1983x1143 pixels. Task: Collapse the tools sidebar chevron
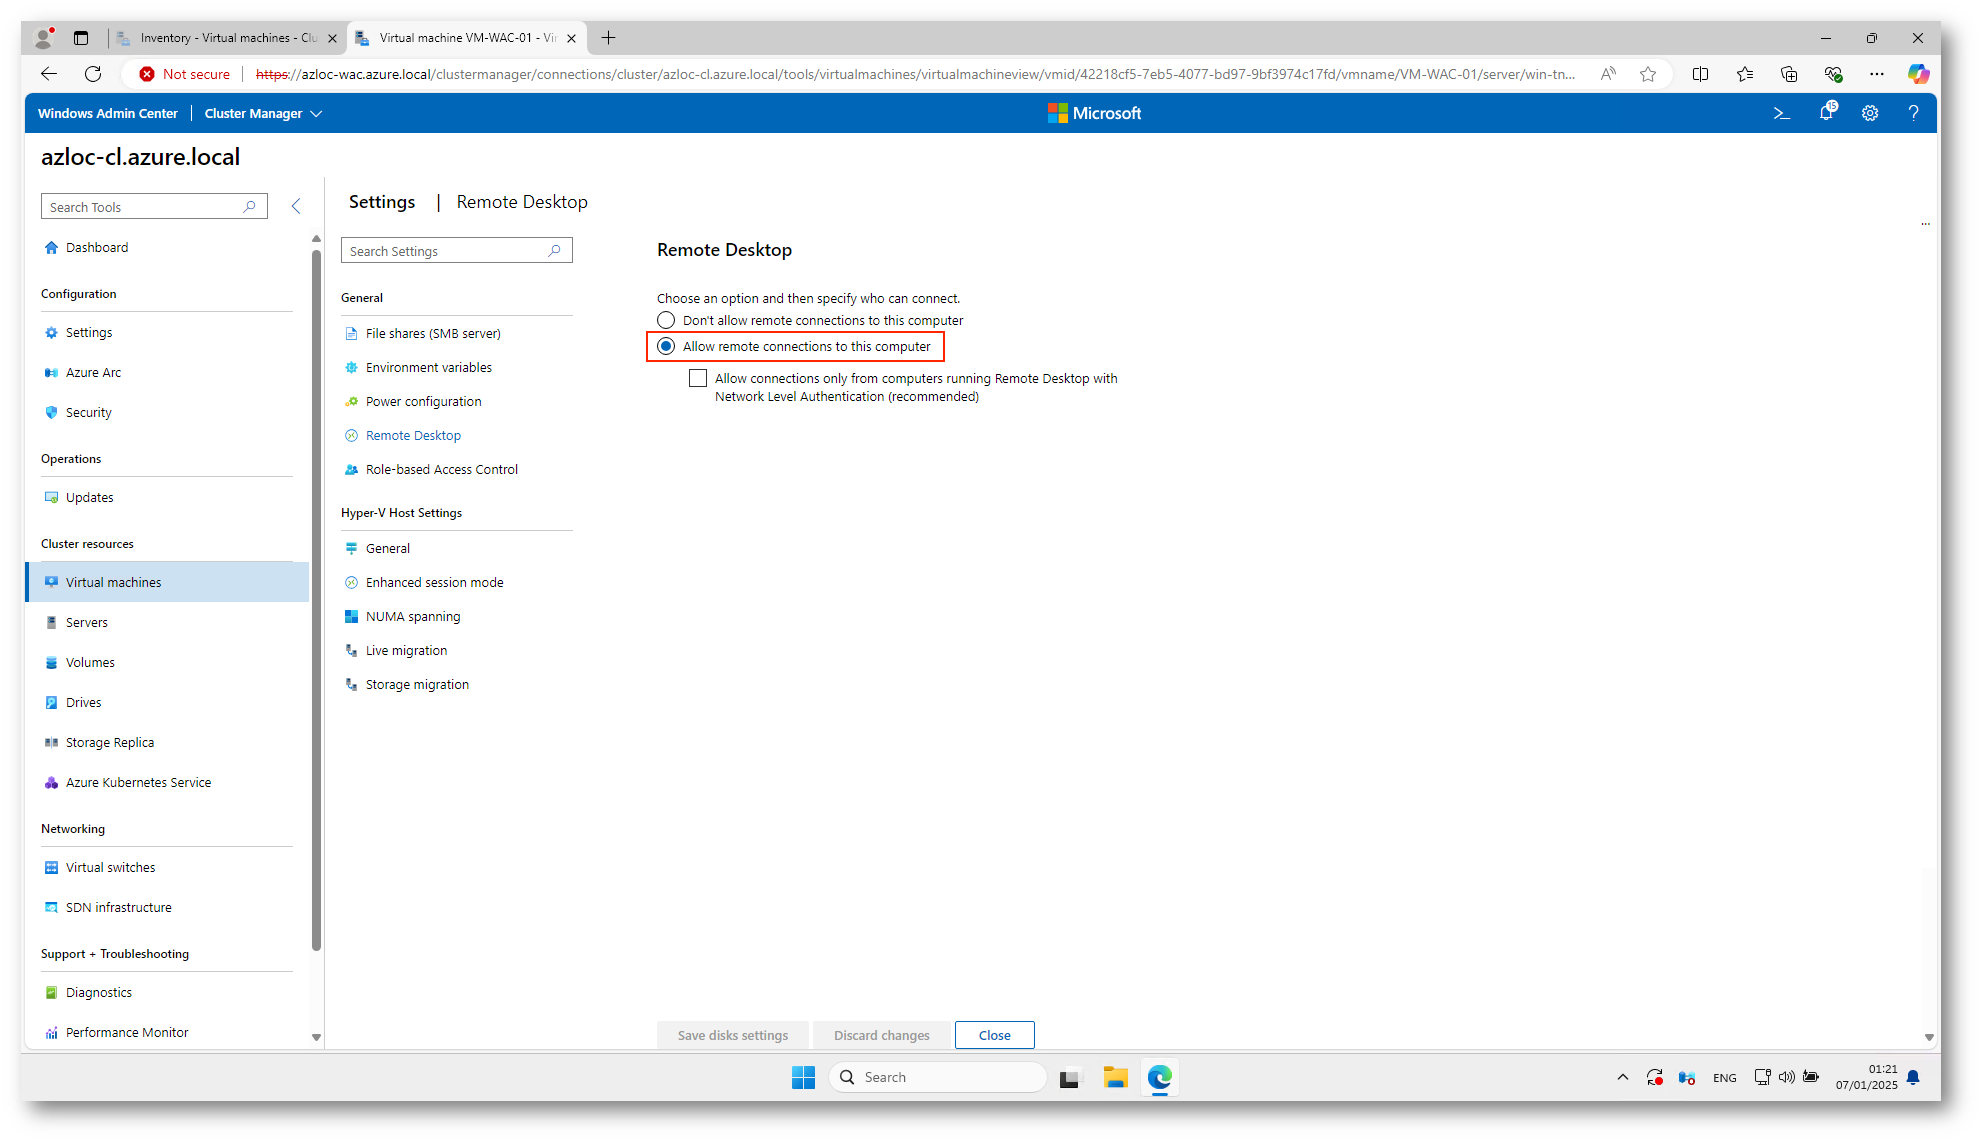pos(296,206)
